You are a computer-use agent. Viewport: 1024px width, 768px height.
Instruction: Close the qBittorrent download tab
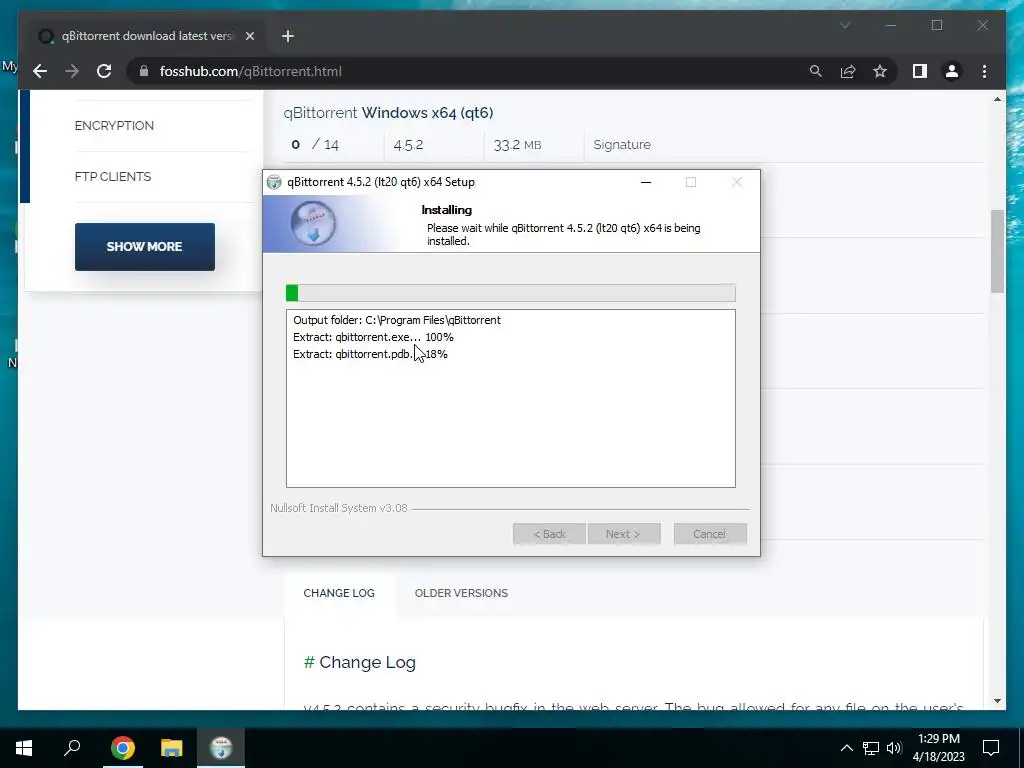coord(249,36)
